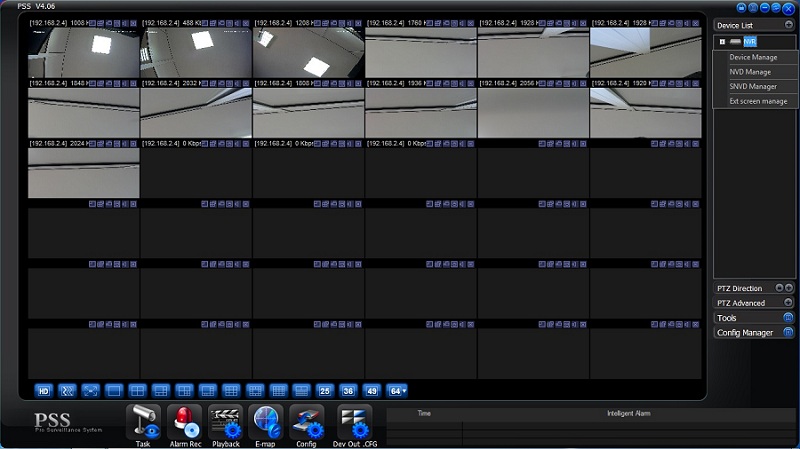Click the PSS Pro Surveillance System logo
This screenshot has width=800, height=449.
coord(68,422)
